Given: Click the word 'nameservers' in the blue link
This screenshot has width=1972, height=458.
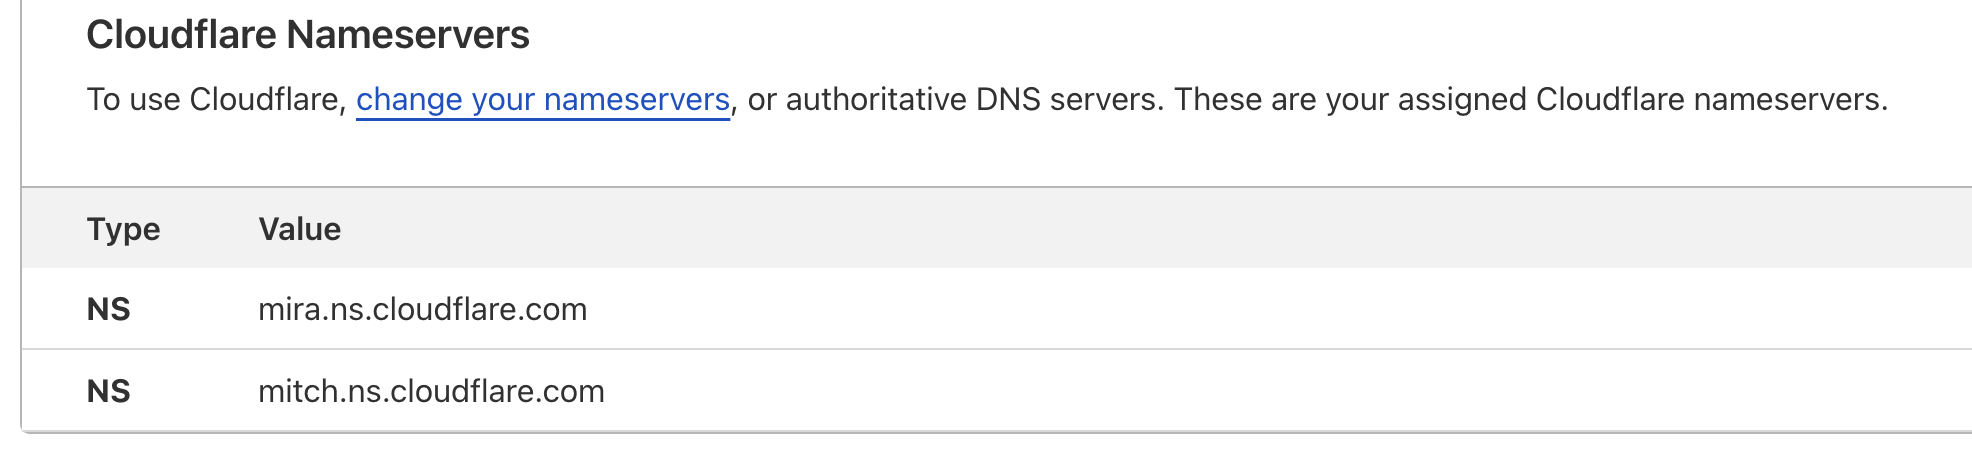Looking at the screenshot, I should [x=637, y=100].
